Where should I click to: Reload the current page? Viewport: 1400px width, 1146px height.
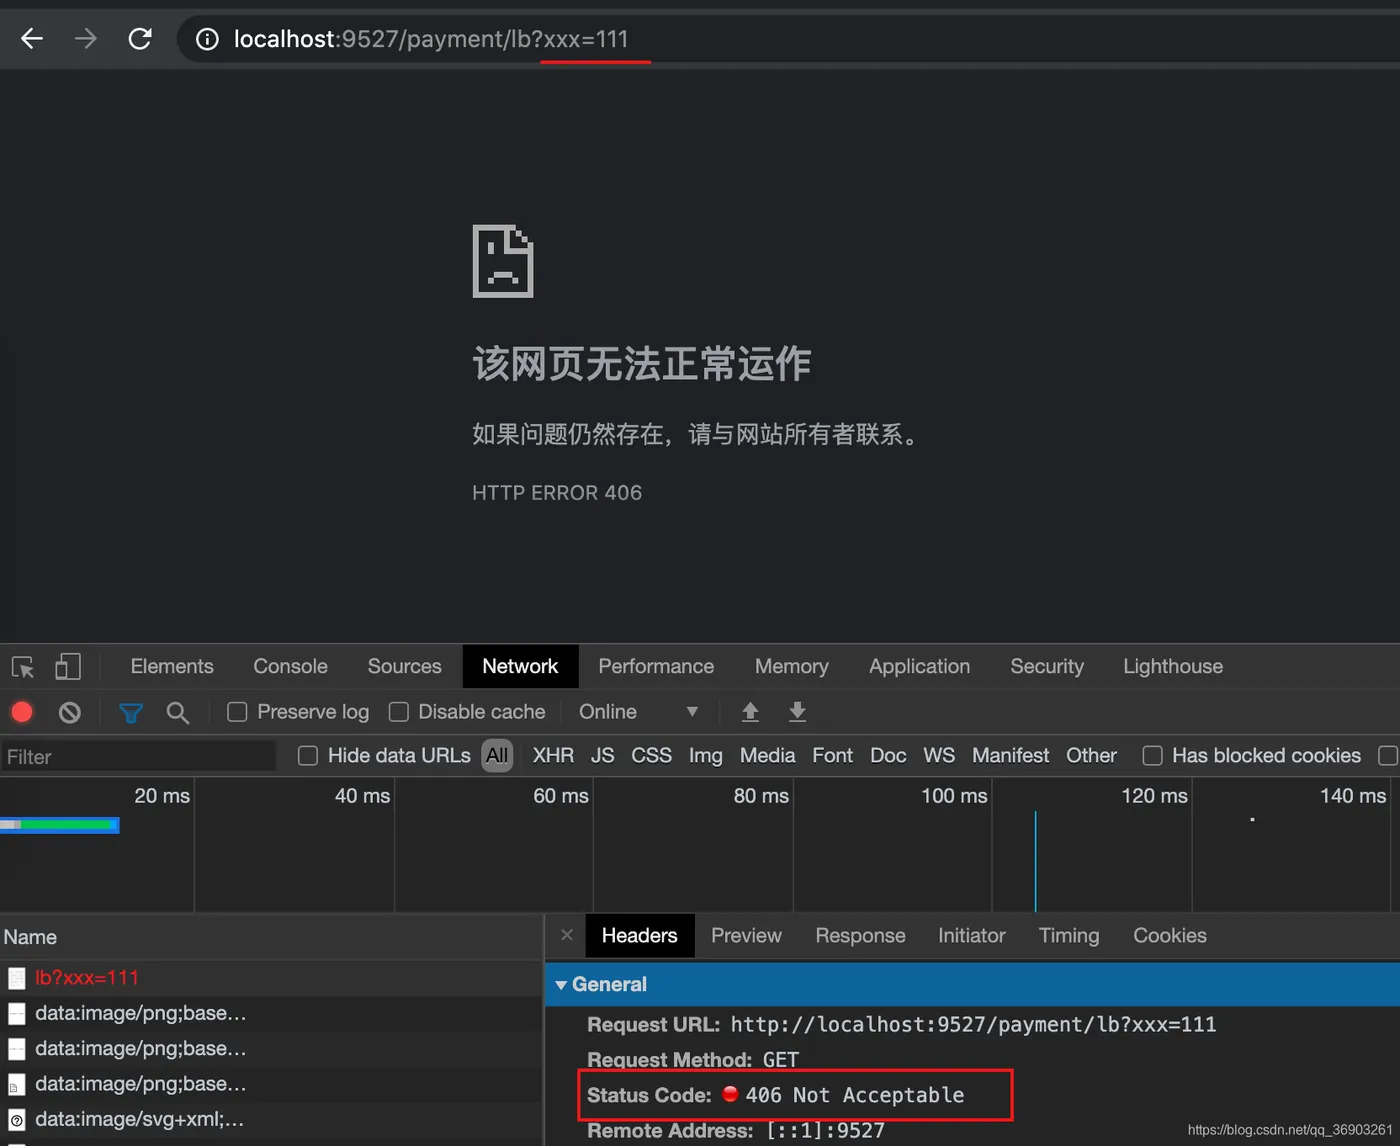(x=140, y=39)
